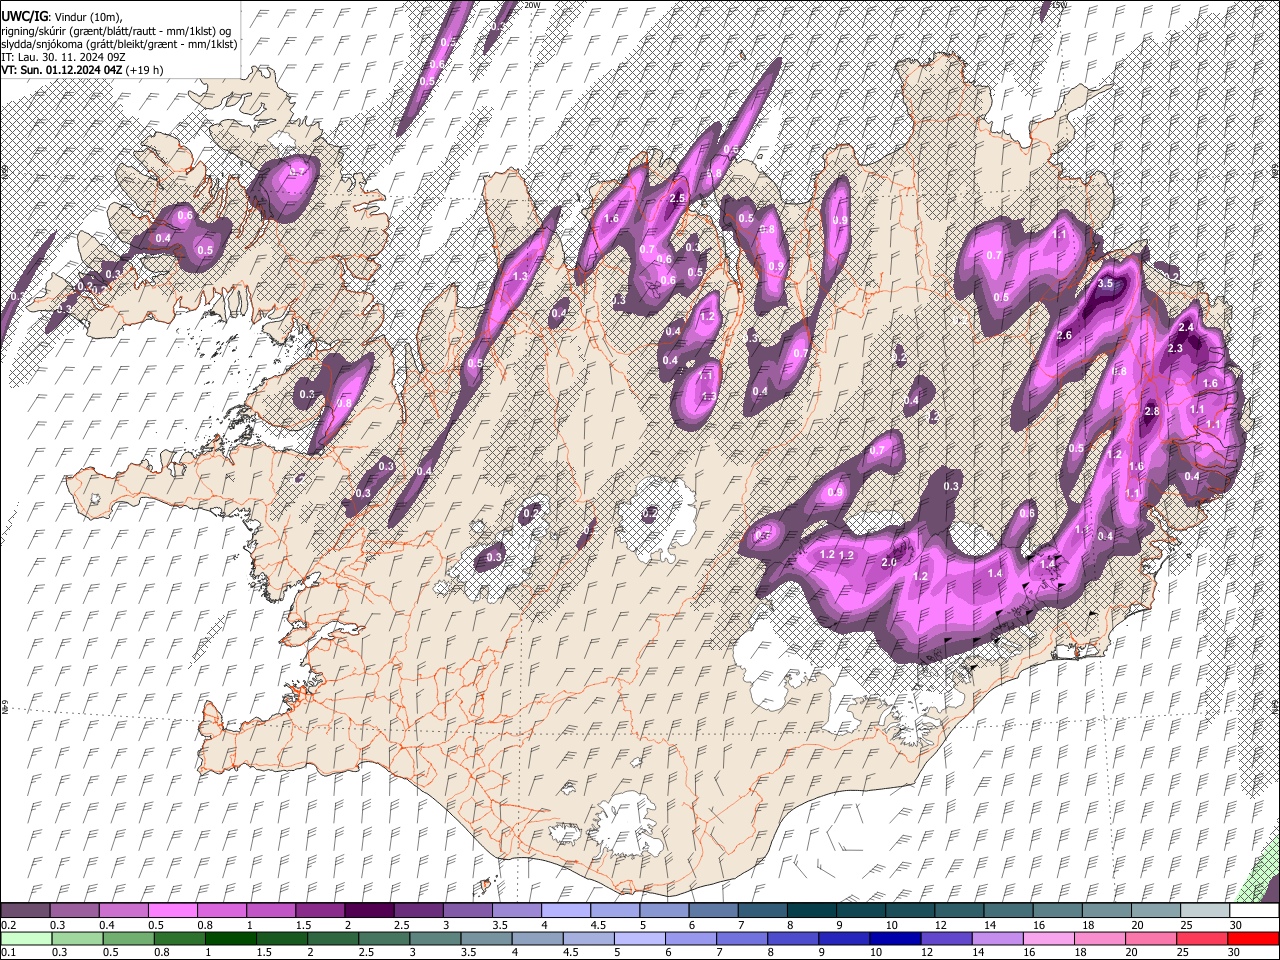Click the 'VT: Sun. 01.12.2024 04Z (+19 h)' line

82,70
